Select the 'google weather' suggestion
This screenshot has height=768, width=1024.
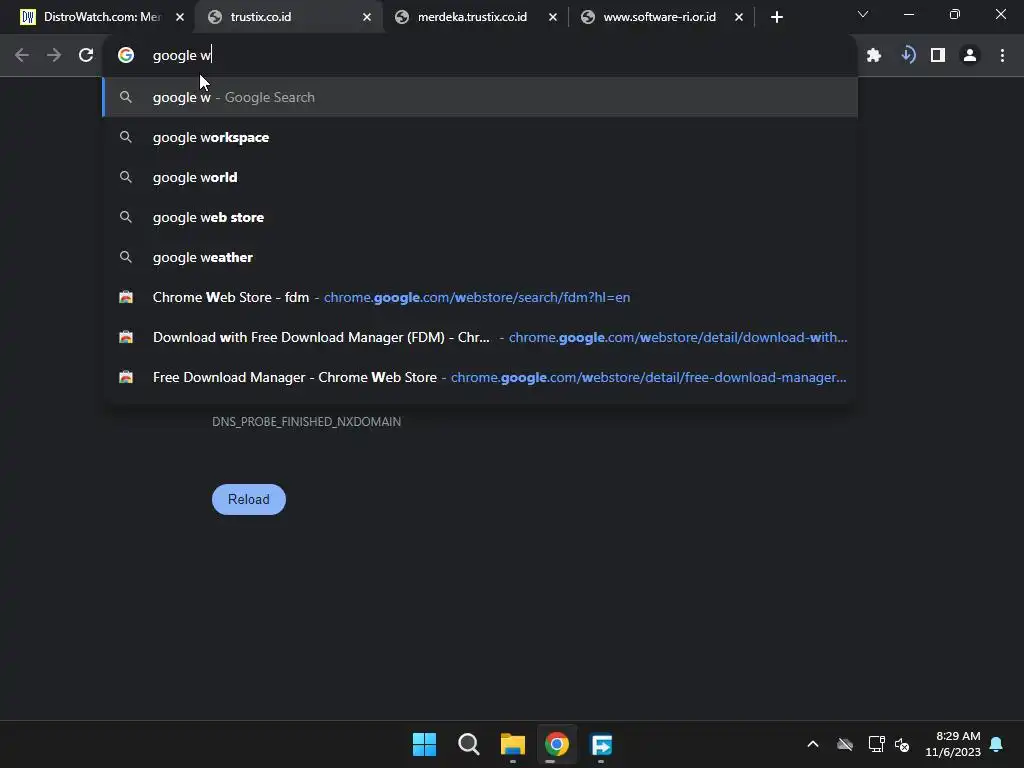(x=480, y=257)
